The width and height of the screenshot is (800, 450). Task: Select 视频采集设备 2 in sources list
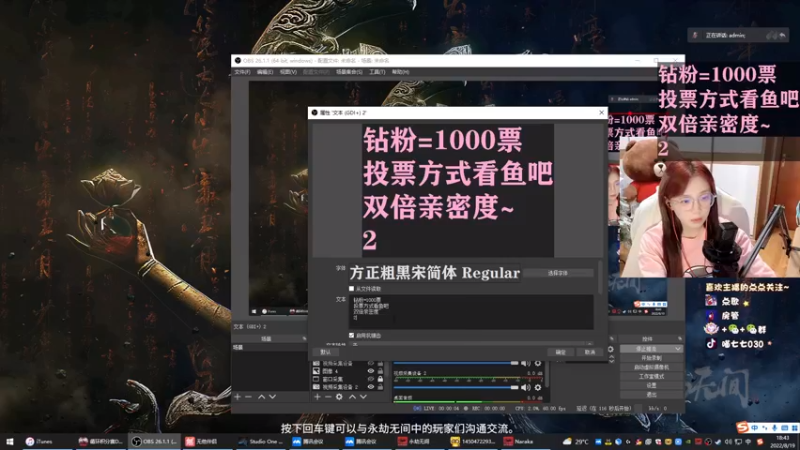click(349, 387)
